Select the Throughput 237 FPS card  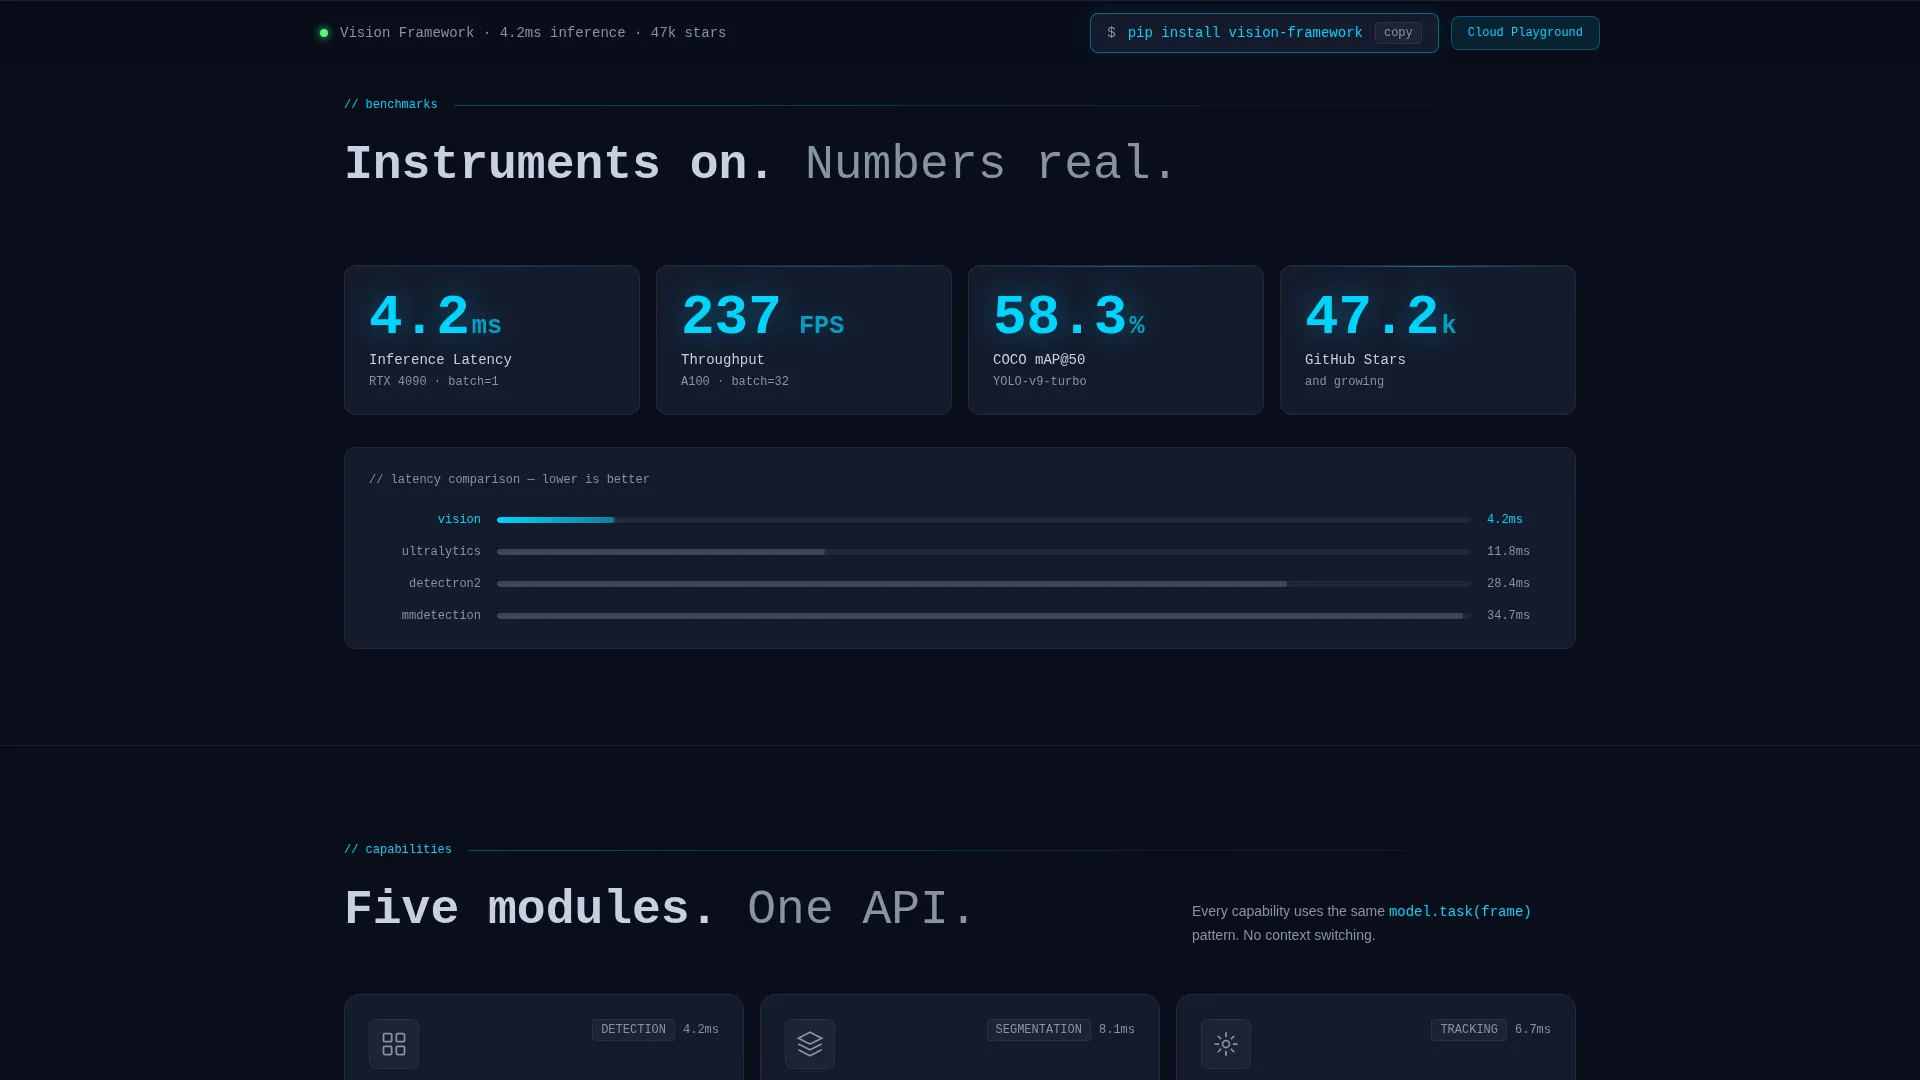pos(804,340)
